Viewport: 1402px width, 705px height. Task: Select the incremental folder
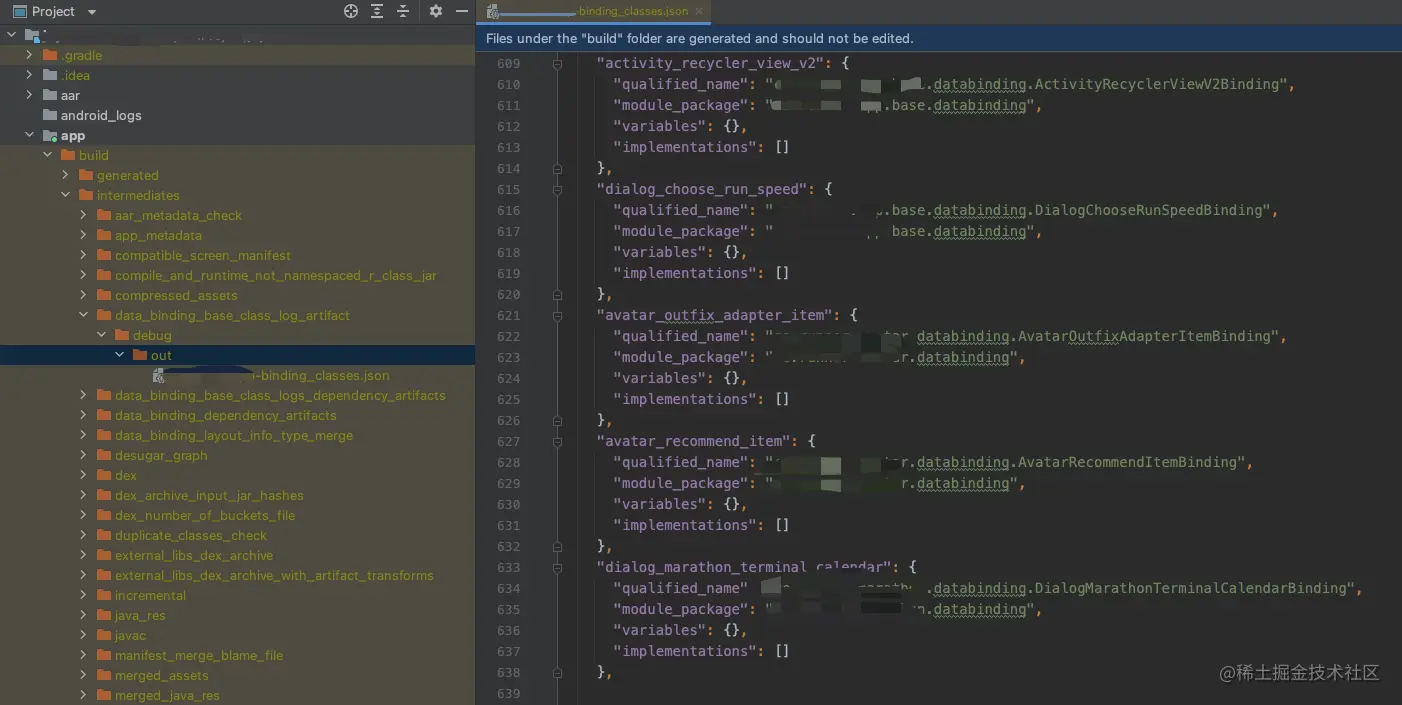coord(150,595)
